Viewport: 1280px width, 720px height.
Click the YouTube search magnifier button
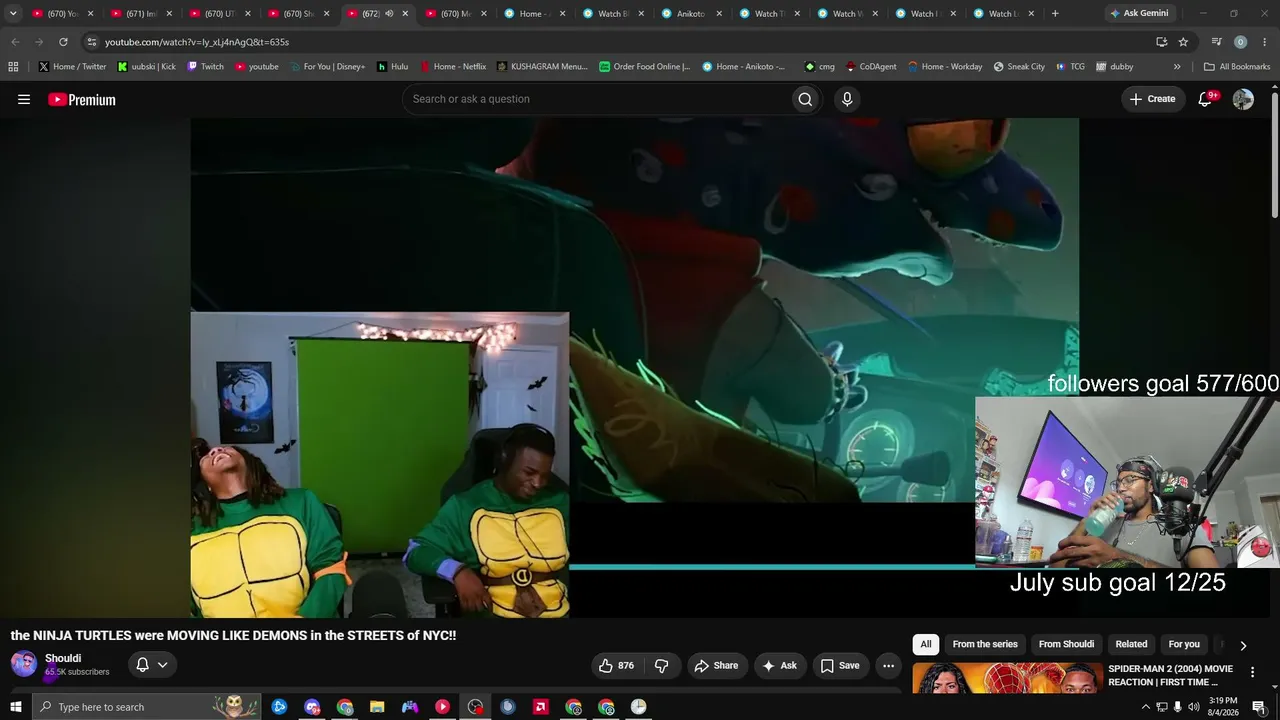coord(805,99)
